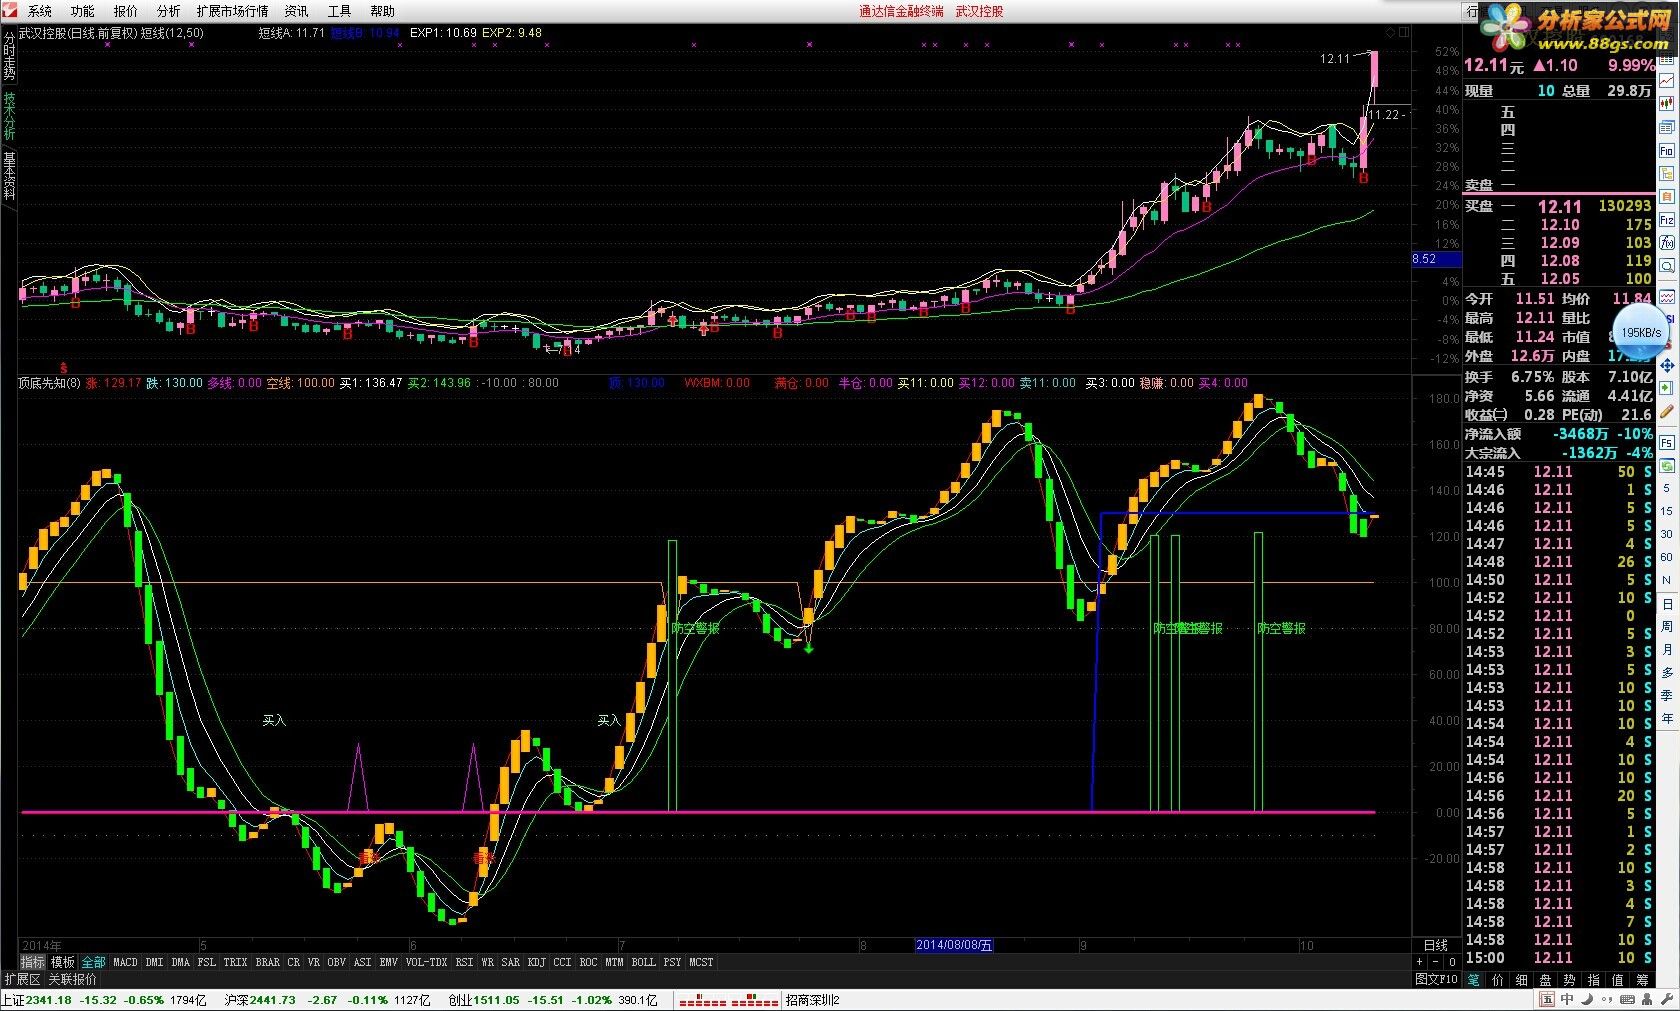Click the 8.52 price axis label

pyautogui.click(x=1435, y=259)
